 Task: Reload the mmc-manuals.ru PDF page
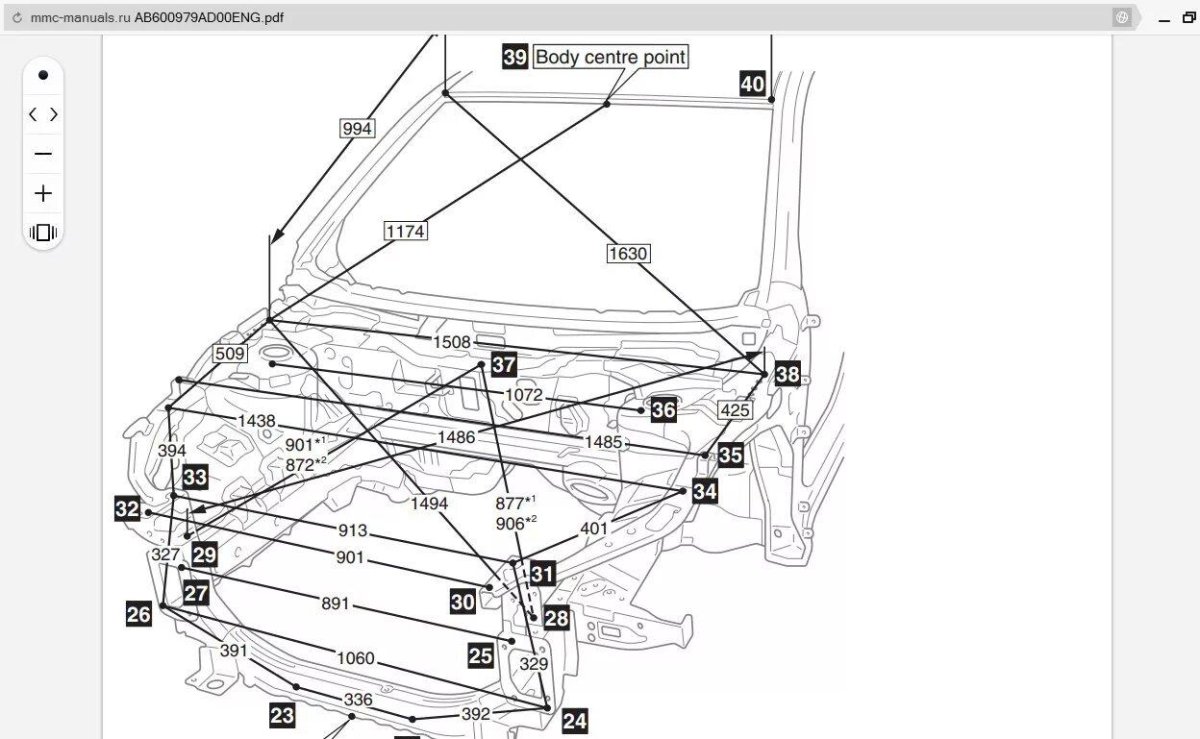[17, 17]
